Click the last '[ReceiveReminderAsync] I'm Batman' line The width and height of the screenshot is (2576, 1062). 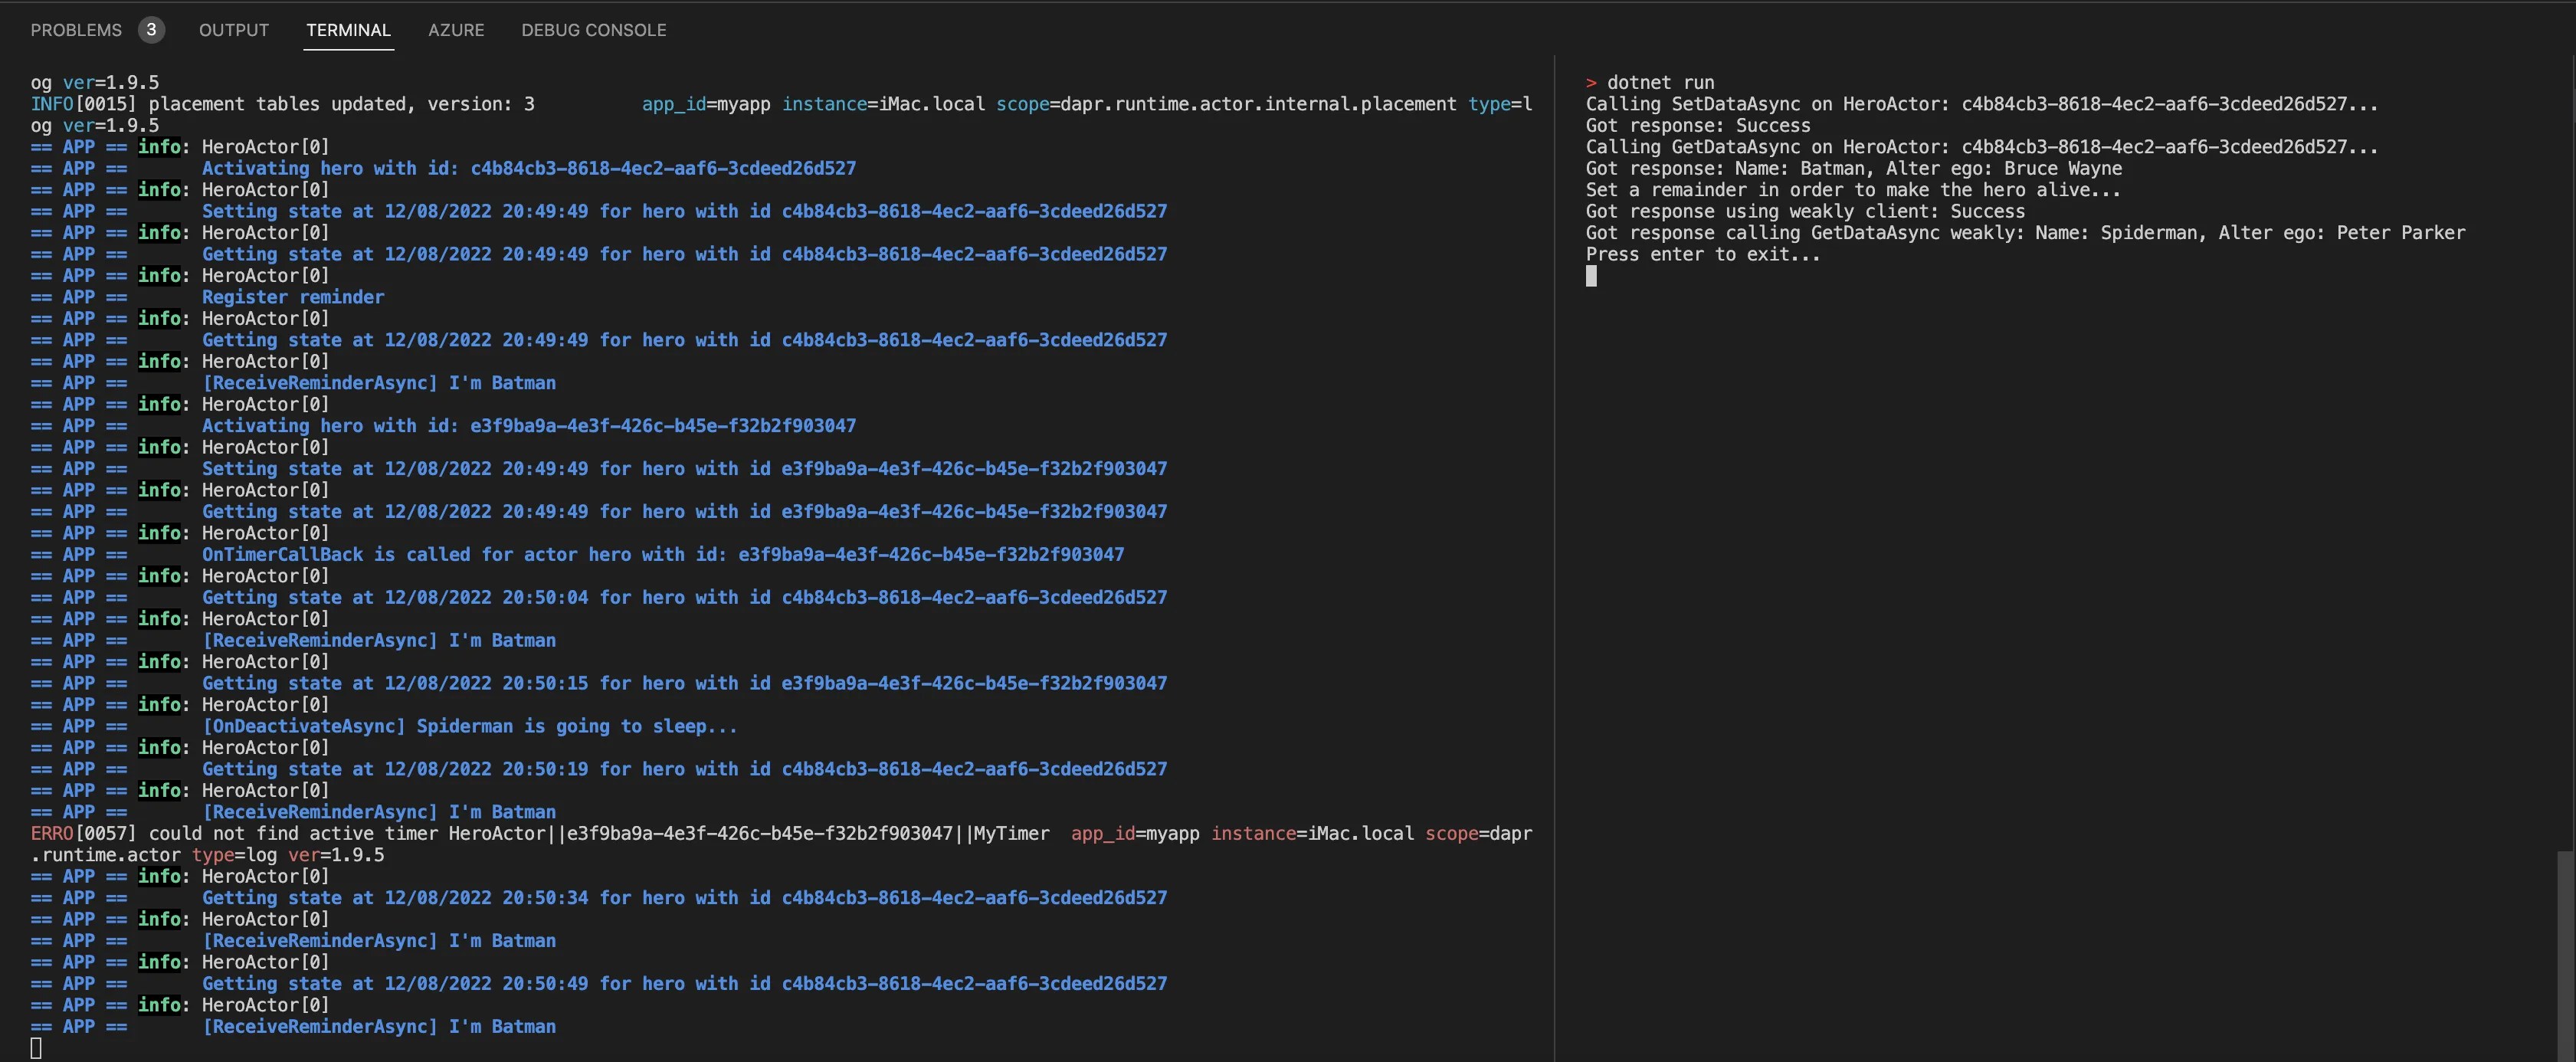[379, 1027]
